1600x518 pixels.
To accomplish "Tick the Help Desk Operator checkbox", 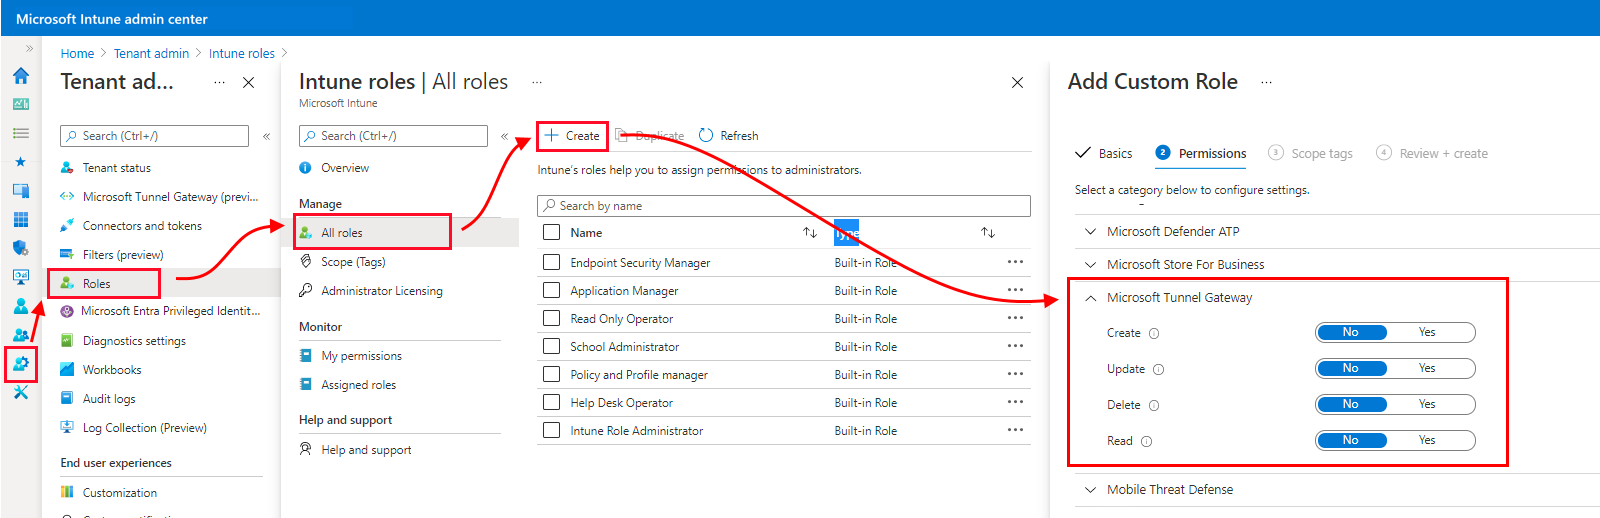I will click(551, 403).
